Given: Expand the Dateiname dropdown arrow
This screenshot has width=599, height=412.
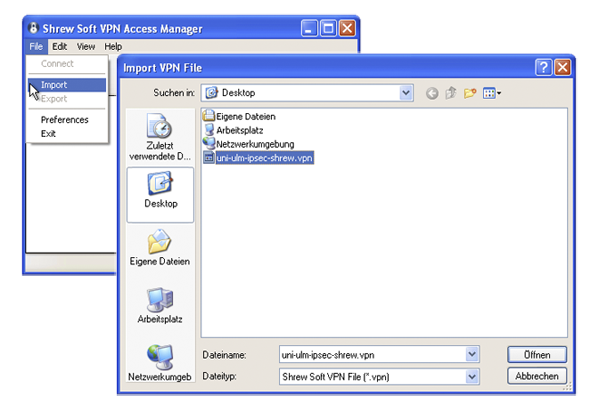Looking at the screenshot, I should [472, 355].
